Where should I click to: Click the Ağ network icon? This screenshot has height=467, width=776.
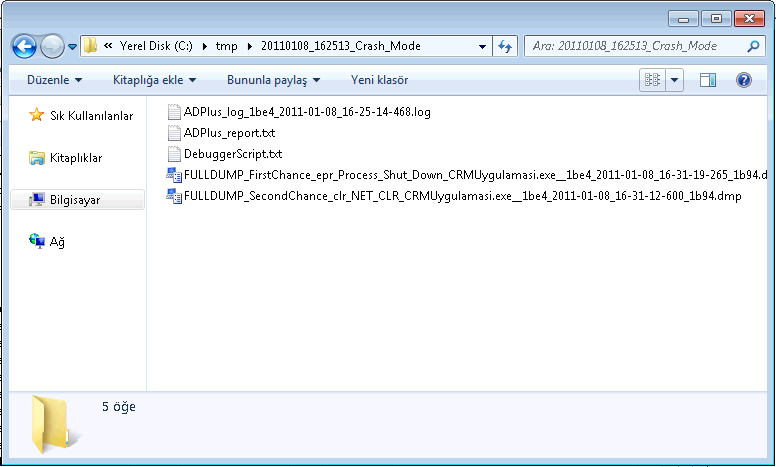click(x=37, y=241)
